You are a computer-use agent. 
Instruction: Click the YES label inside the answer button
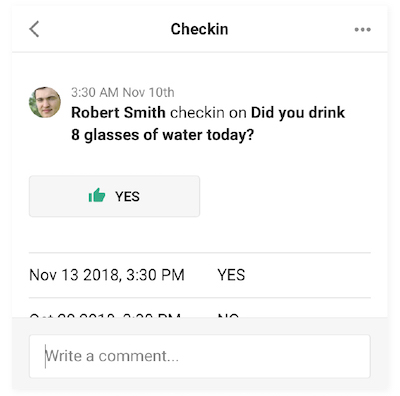(127, 196)
